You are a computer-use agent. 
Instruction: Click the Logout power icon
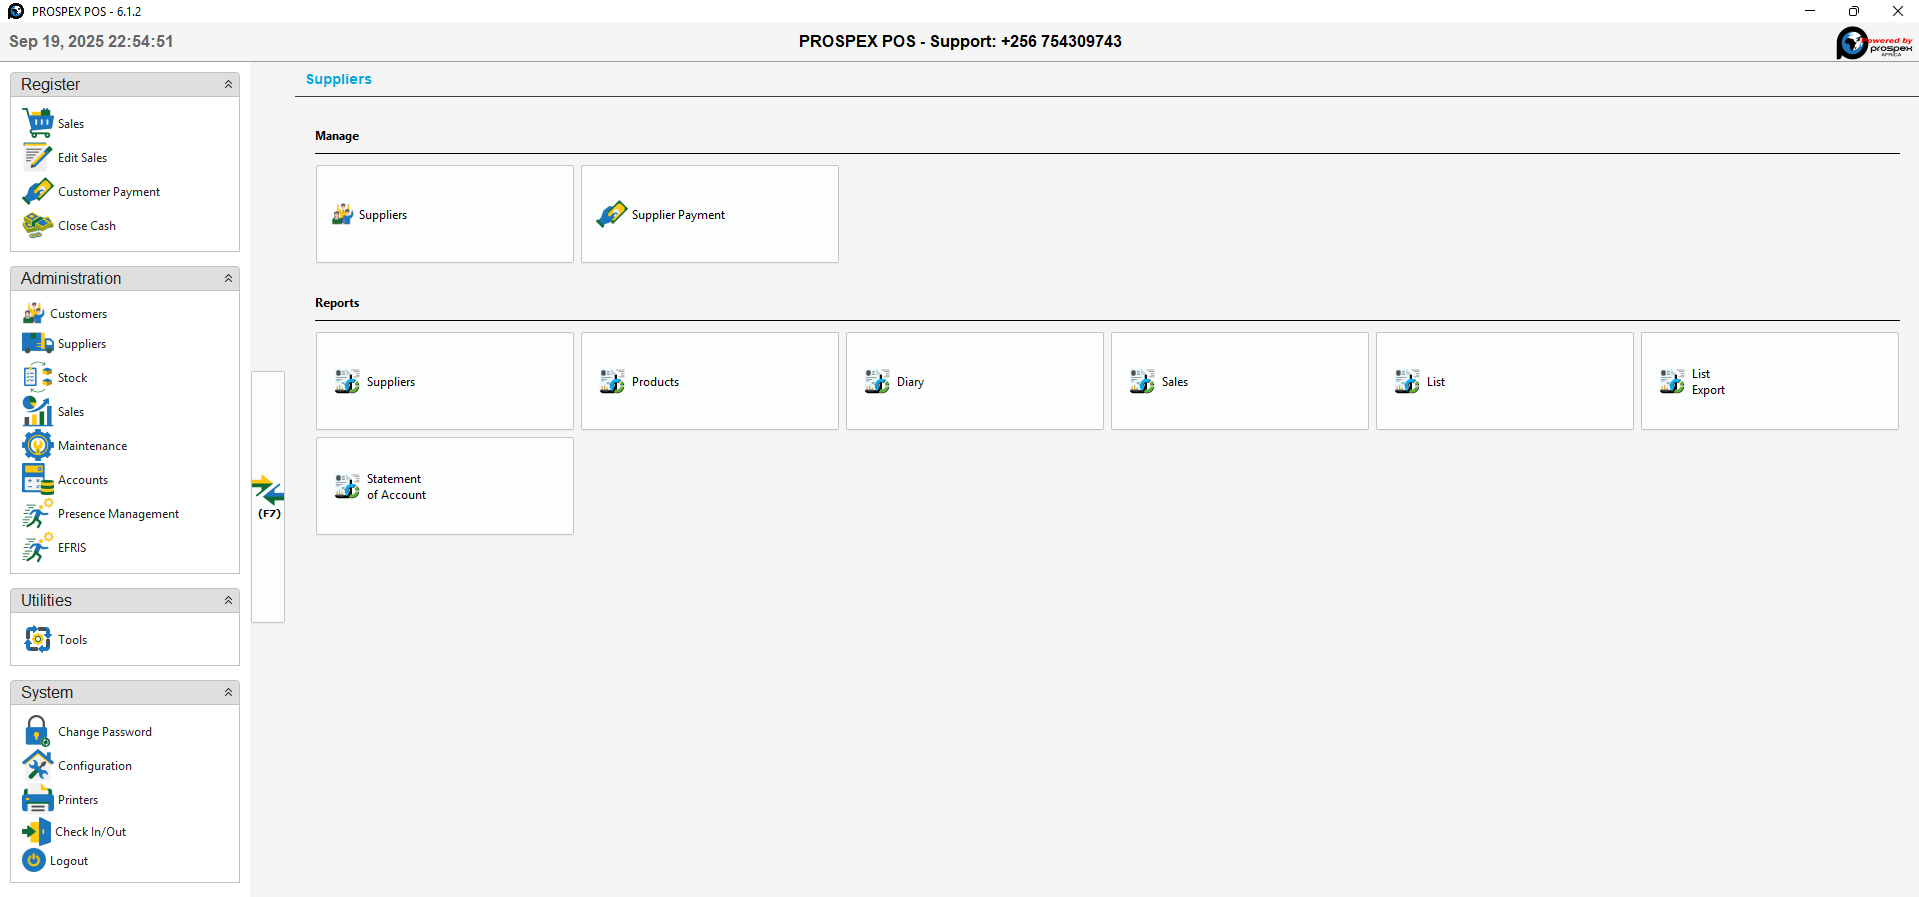coord(34,861)
